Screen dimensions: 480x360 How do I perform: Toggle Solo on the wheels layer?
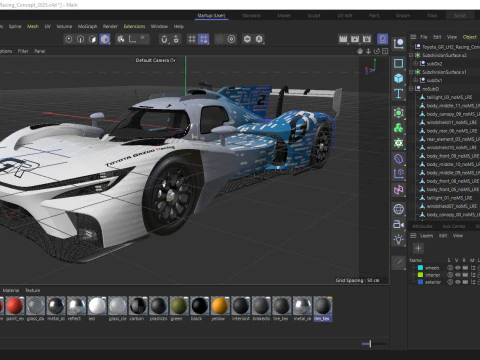[450, 268]
